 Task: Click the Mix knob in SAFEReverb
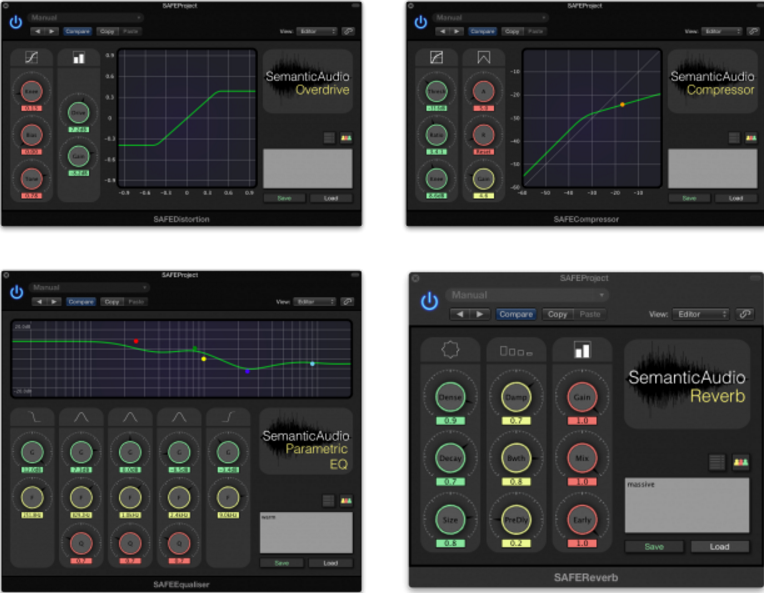582,458
